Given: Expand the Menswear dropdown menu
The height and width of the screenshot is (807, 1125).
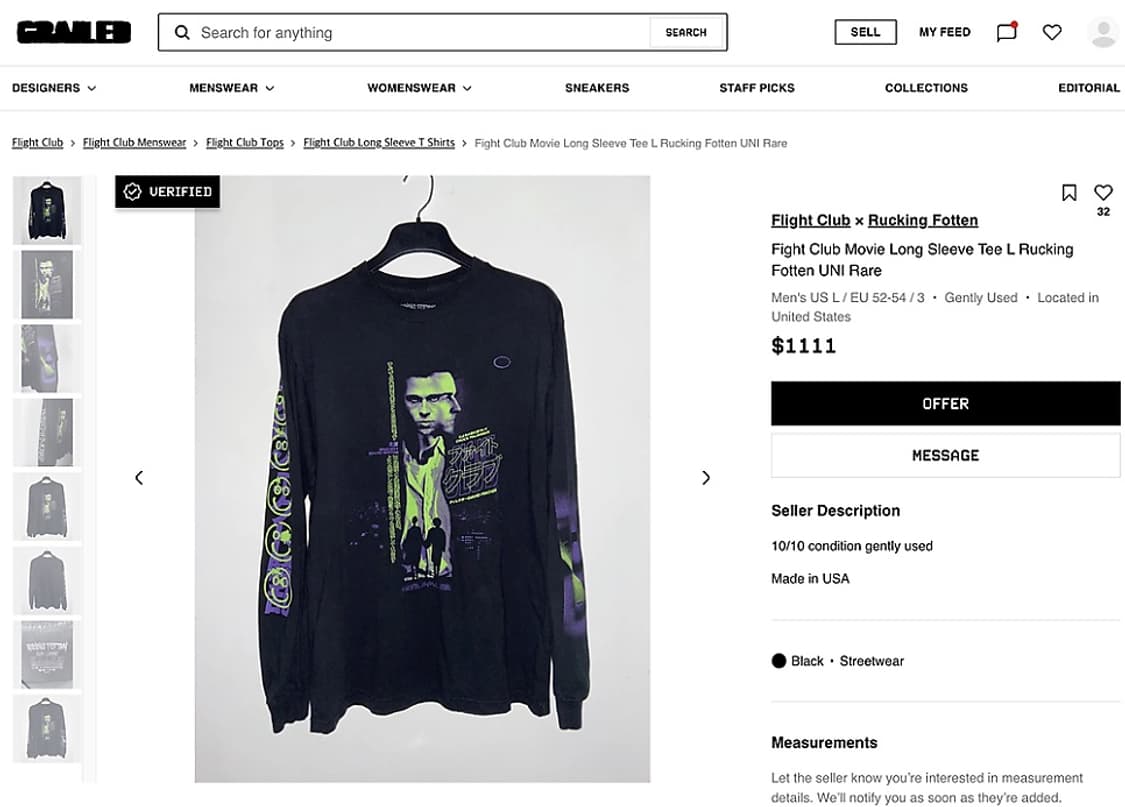Looking at the screenshot, I should [231, 88].
